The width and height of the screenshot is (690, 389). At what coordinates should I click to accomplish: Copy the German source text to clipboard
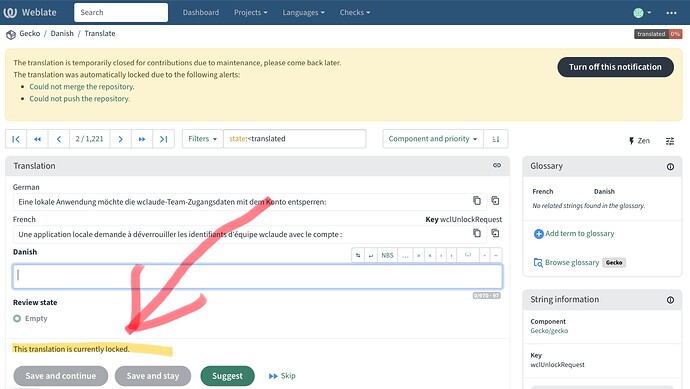coord(477,201)
